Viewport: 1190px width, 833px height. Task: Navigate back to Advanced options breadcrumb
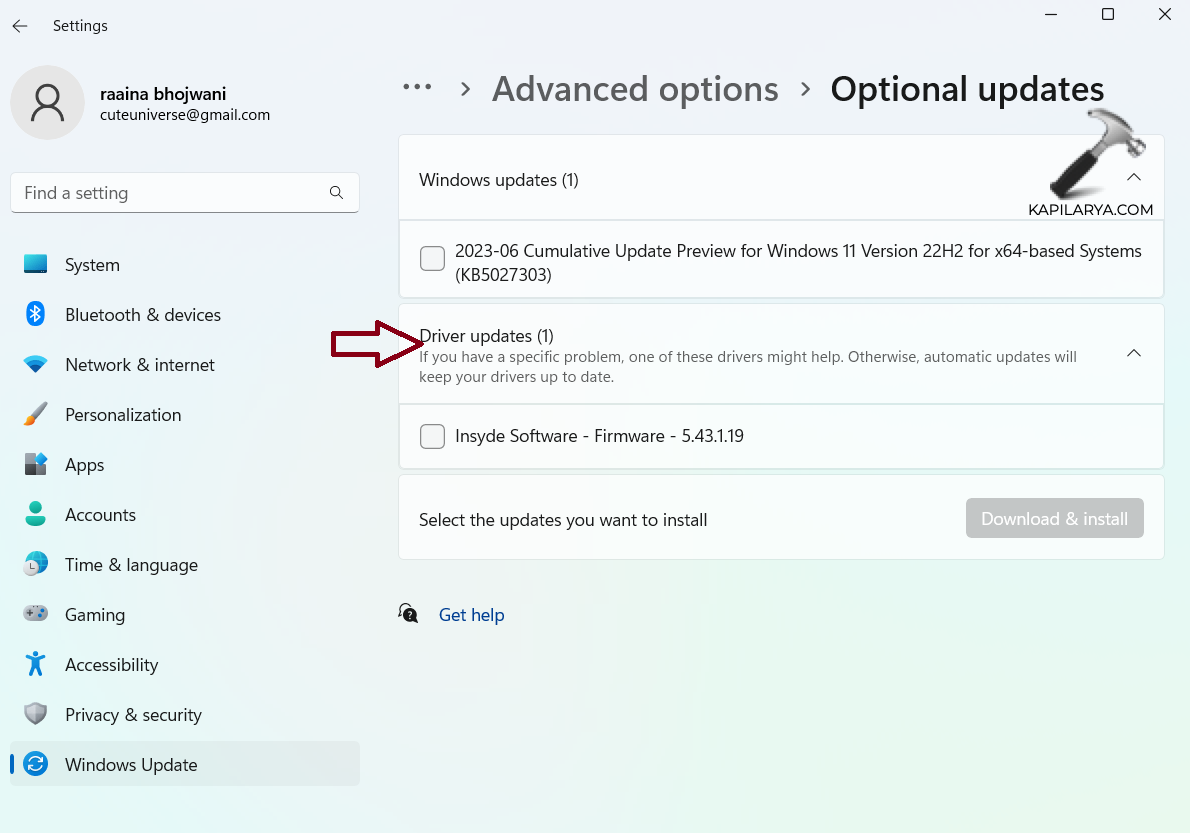(x=635, y=89)
